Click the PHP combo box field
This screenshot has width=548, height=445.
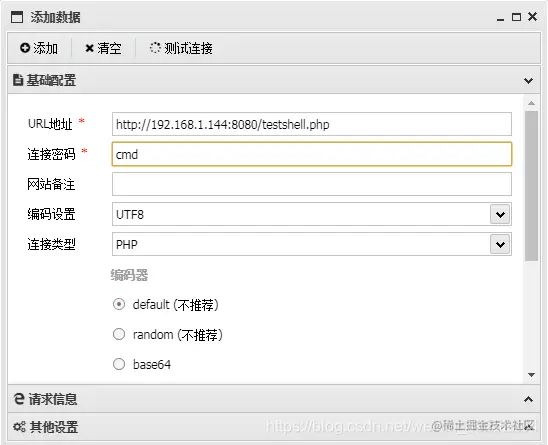(312, 244)
